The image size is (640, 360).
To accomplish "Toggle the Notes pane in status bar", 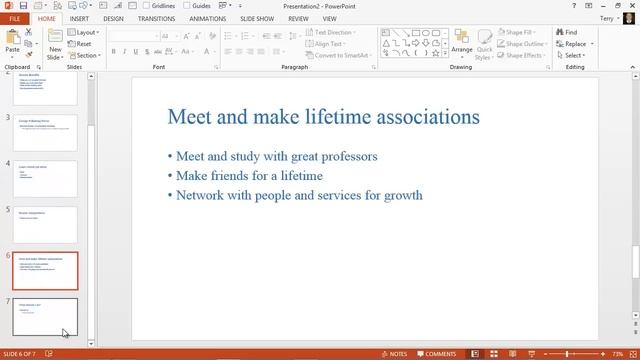I will coord(394,354).
